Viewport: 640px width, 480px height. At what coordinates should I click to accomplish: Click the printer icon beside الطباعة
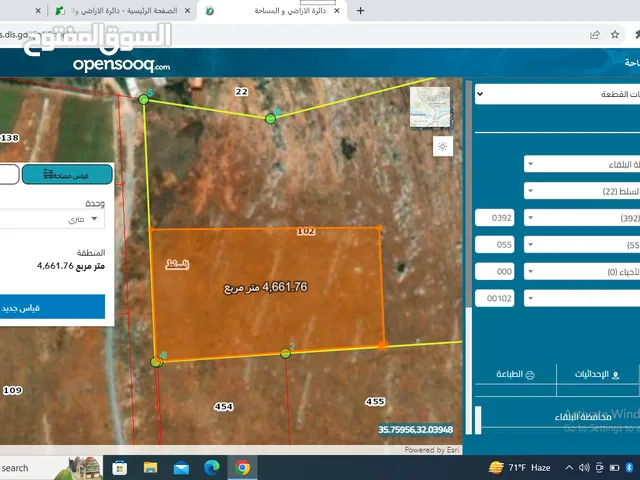coord(530,375)
